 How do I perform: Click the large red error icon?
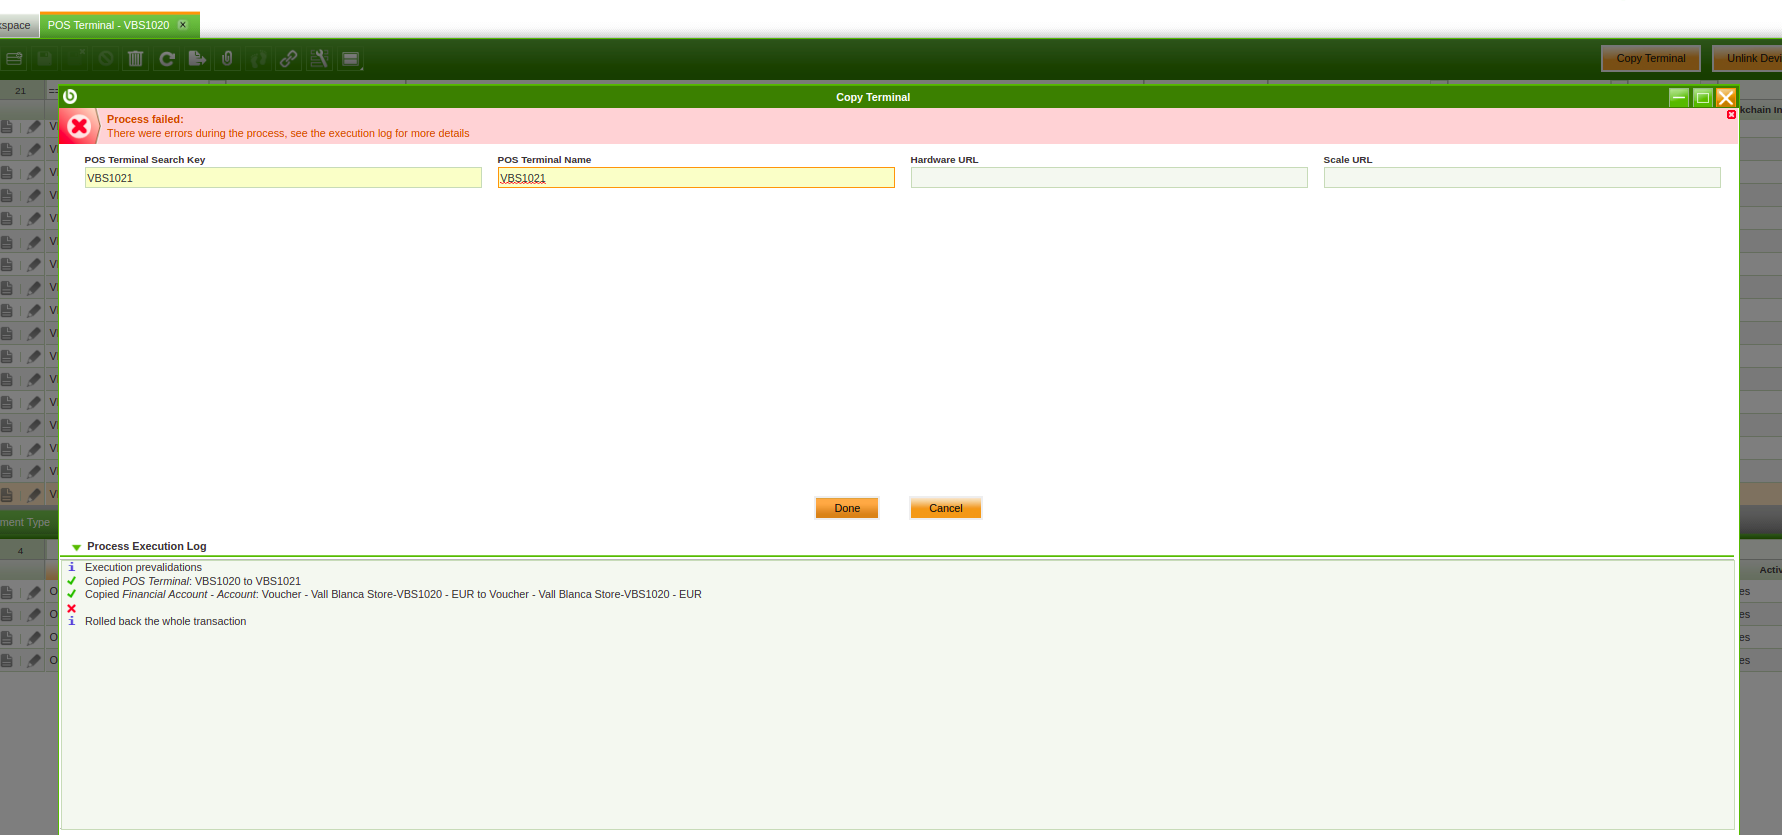point(79,126)
